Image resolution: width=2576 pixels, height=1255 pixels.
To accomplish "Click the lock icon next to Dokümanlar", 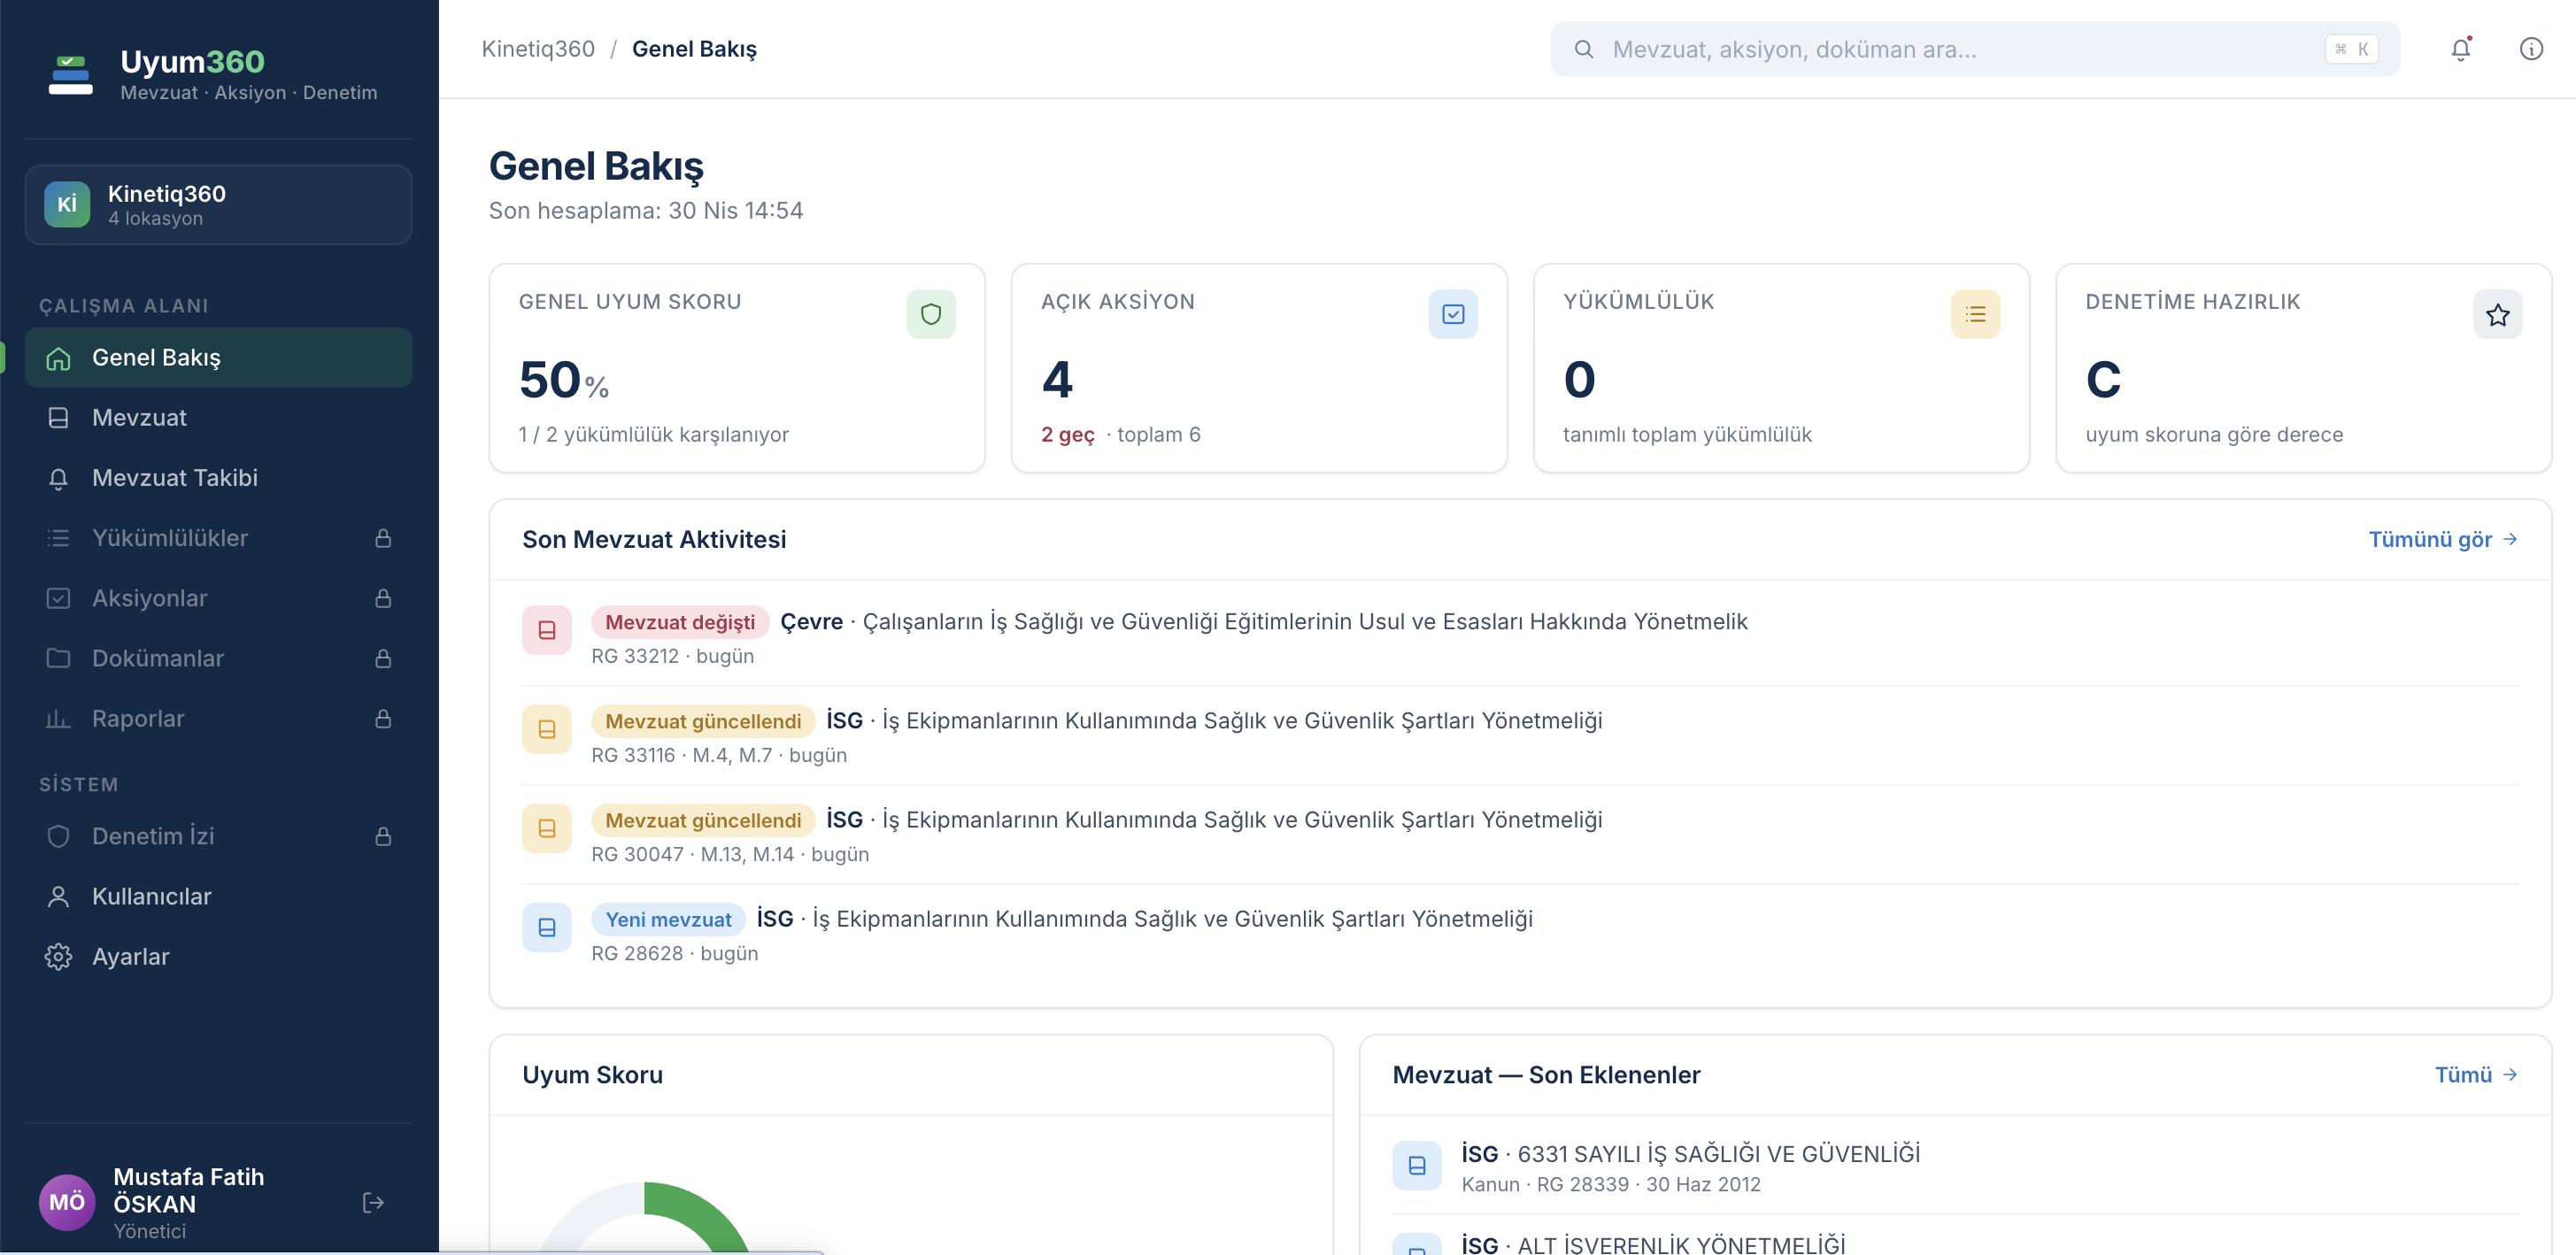I will tap(383, 658).
